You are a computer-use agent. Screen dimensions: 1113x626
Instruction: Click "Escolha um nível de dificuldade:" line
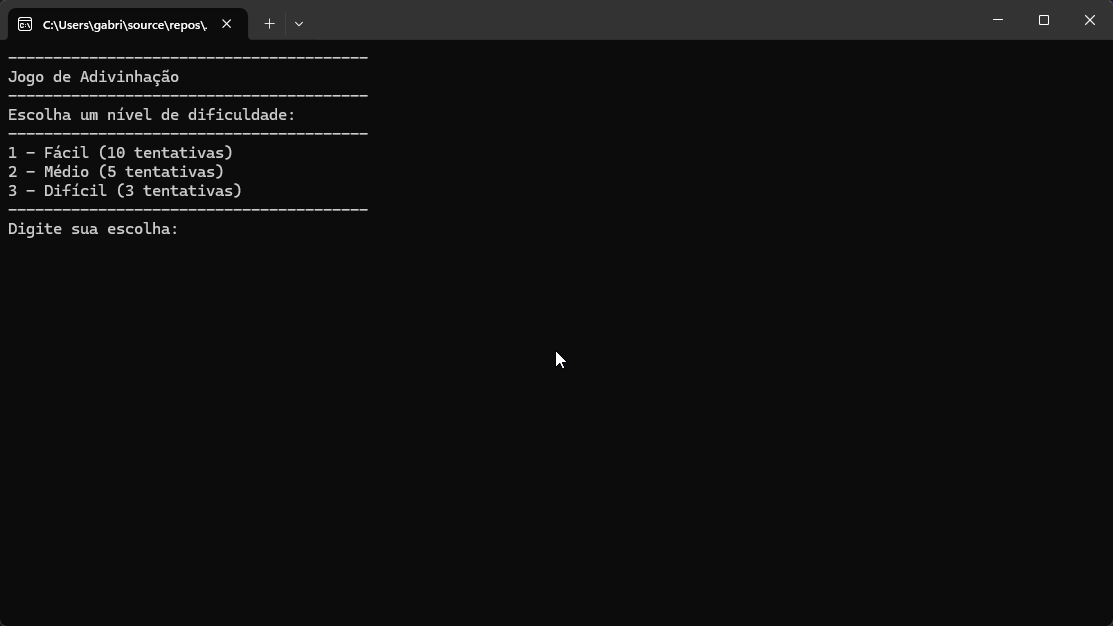click(x=152, y=115)
